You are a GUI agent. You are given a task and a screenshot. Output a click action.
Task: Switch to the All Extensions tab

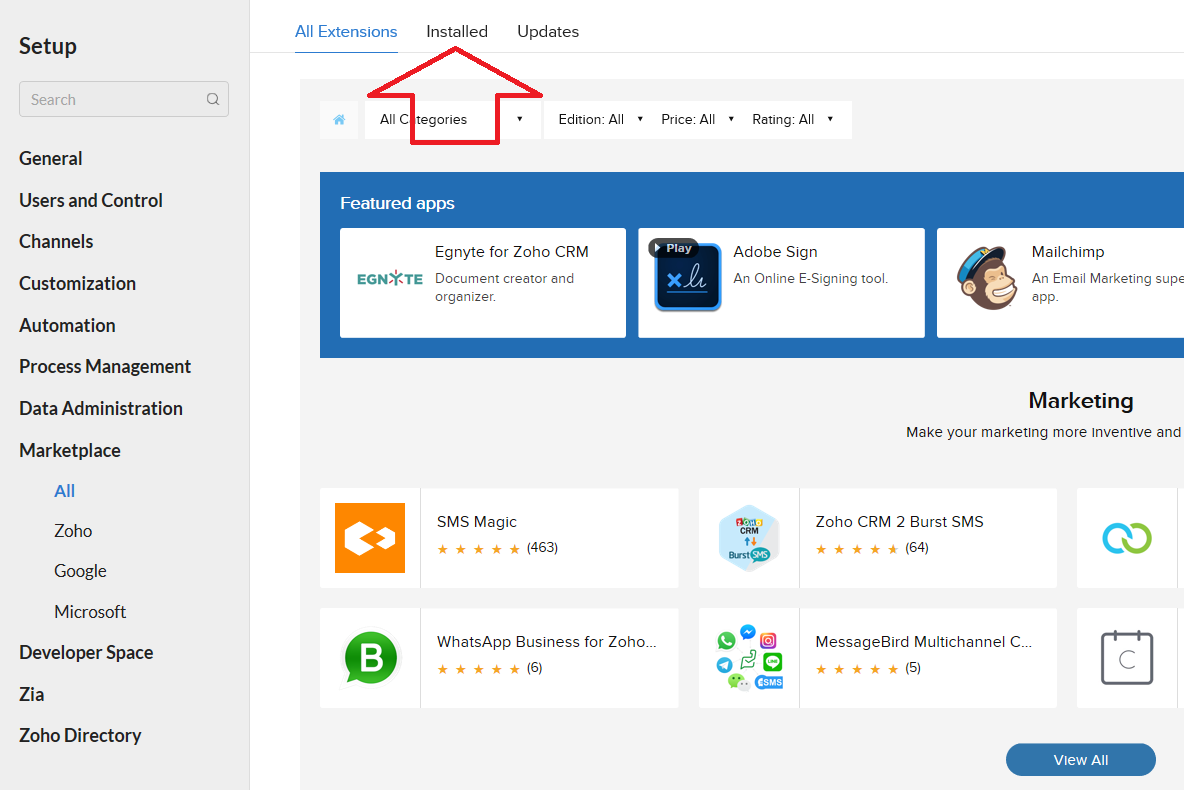346,32
